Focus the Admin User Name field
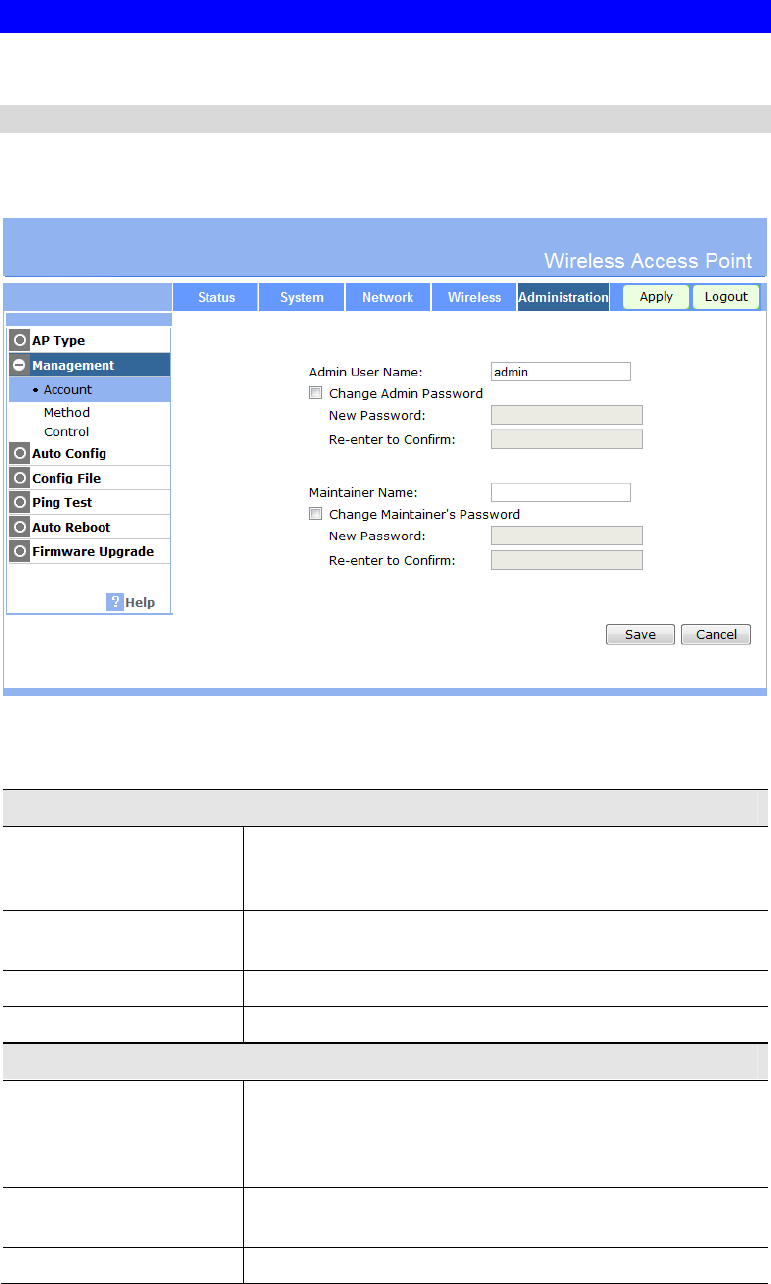This screenshot has height=1284, width=771. pyautogui.click(x=561, y=371)
